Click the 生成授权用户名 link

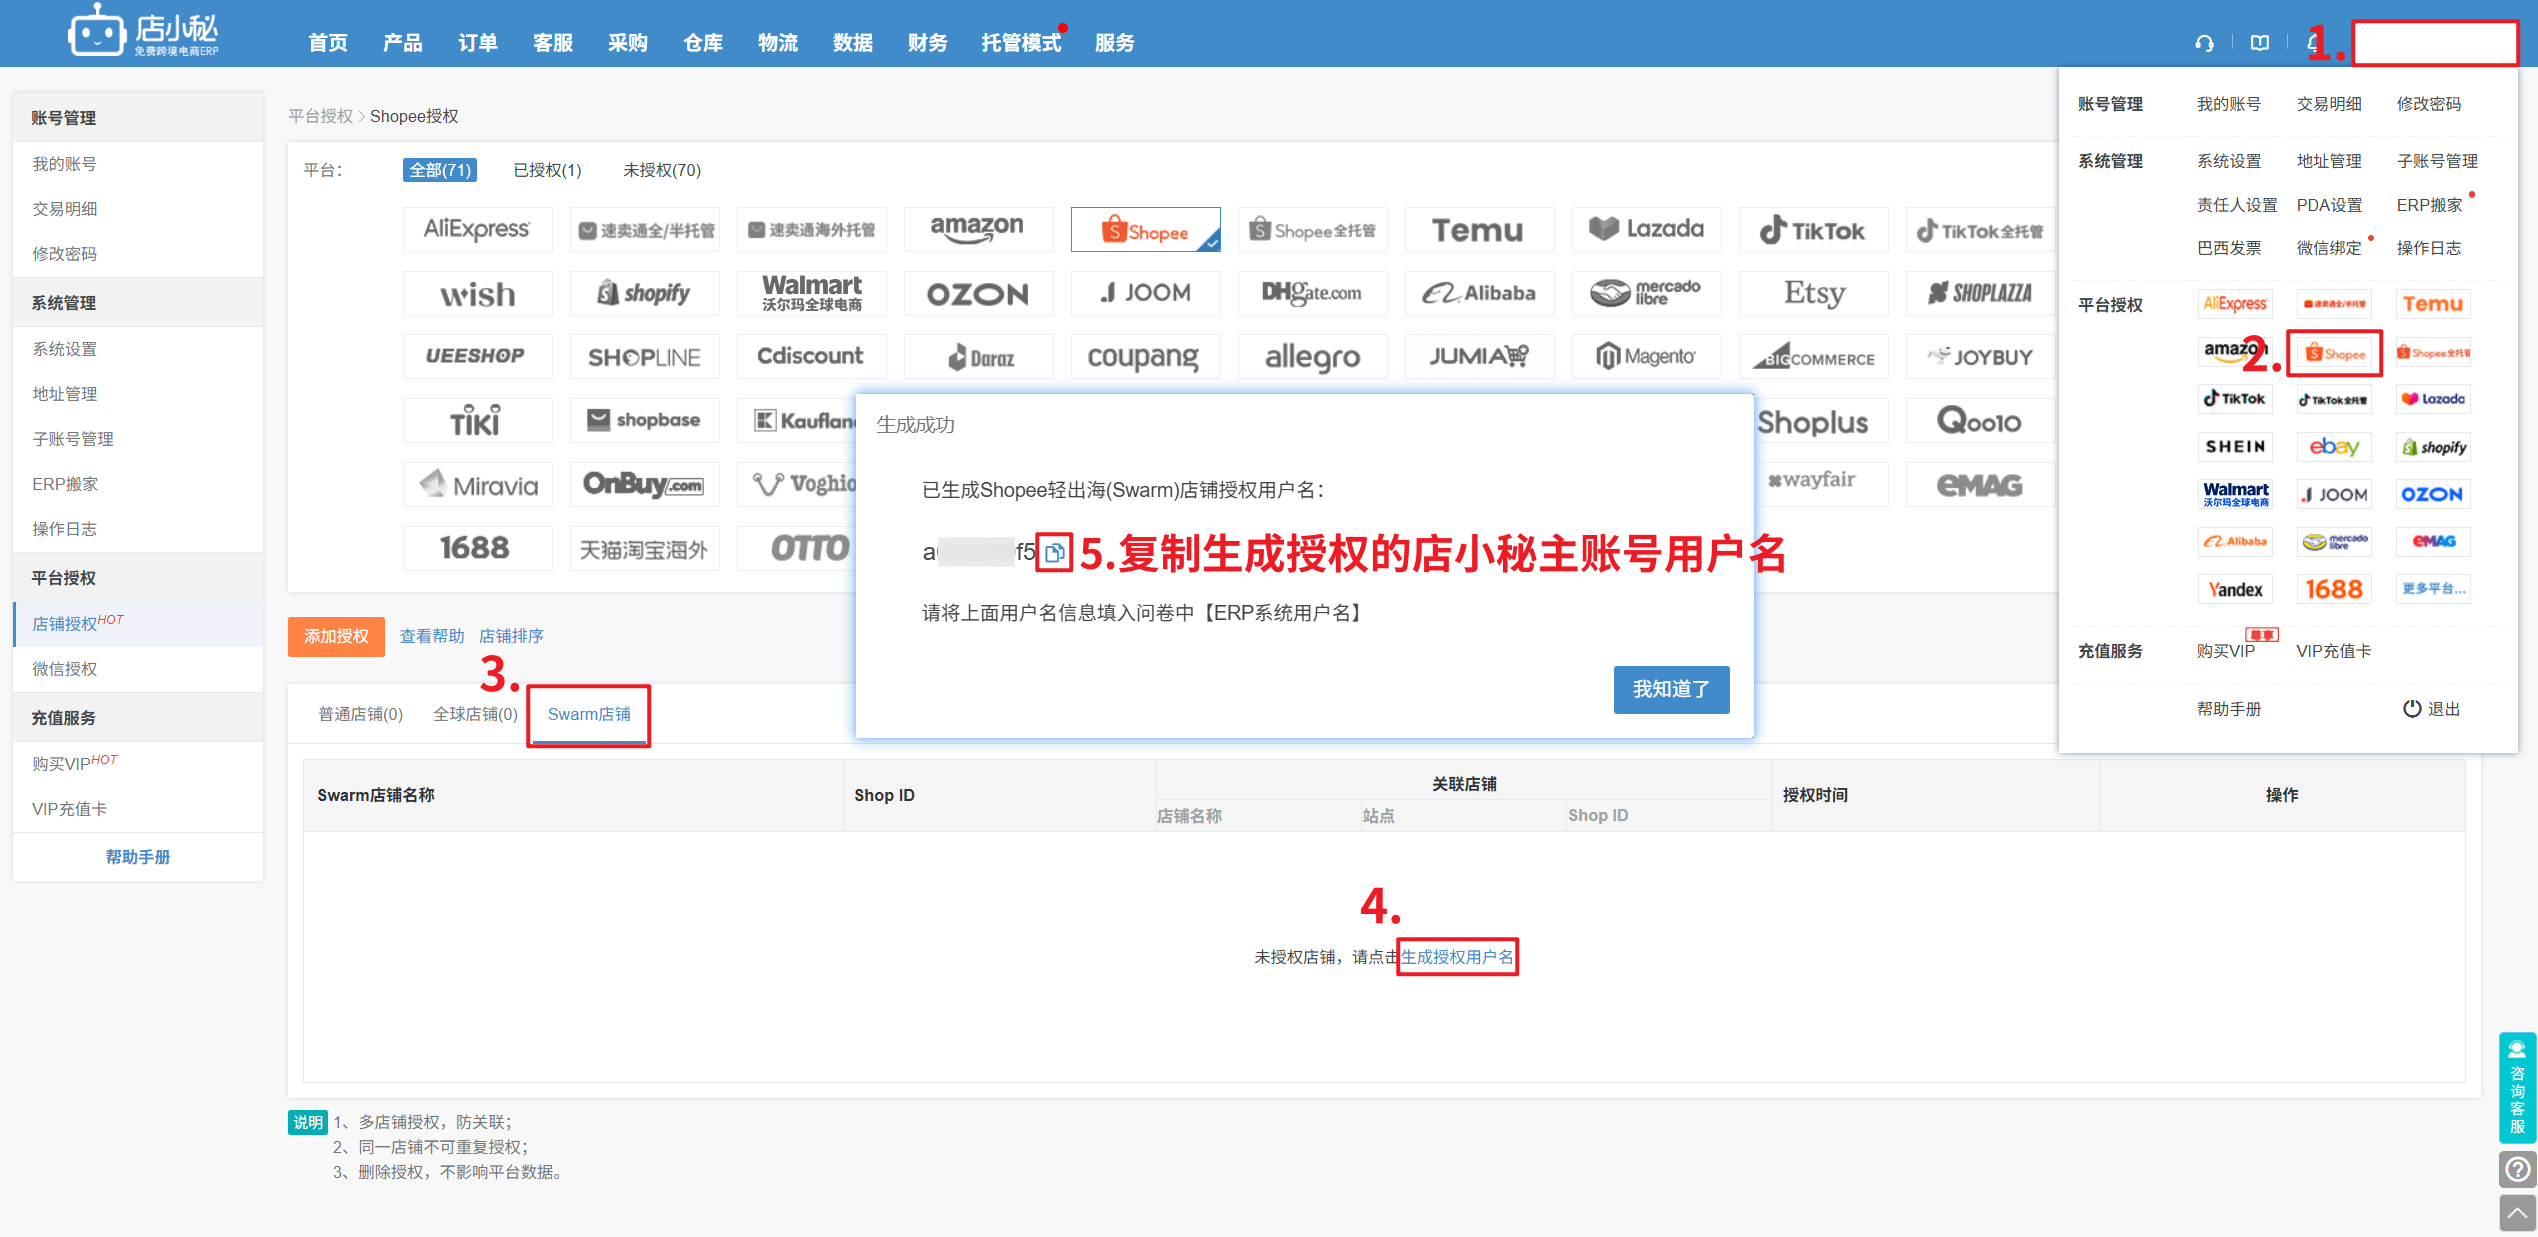(x=1457, y=957)
